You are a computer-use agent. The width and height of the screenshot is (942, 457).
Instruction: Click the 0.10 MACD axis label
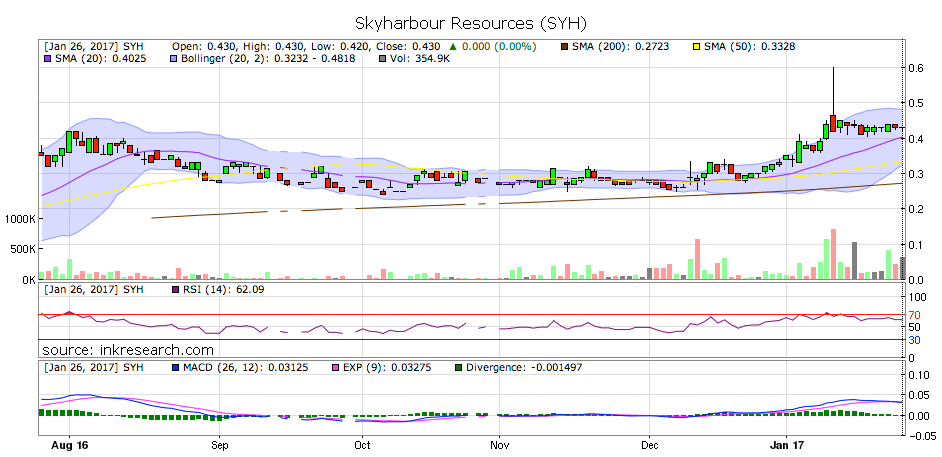[x=917, y=375]
